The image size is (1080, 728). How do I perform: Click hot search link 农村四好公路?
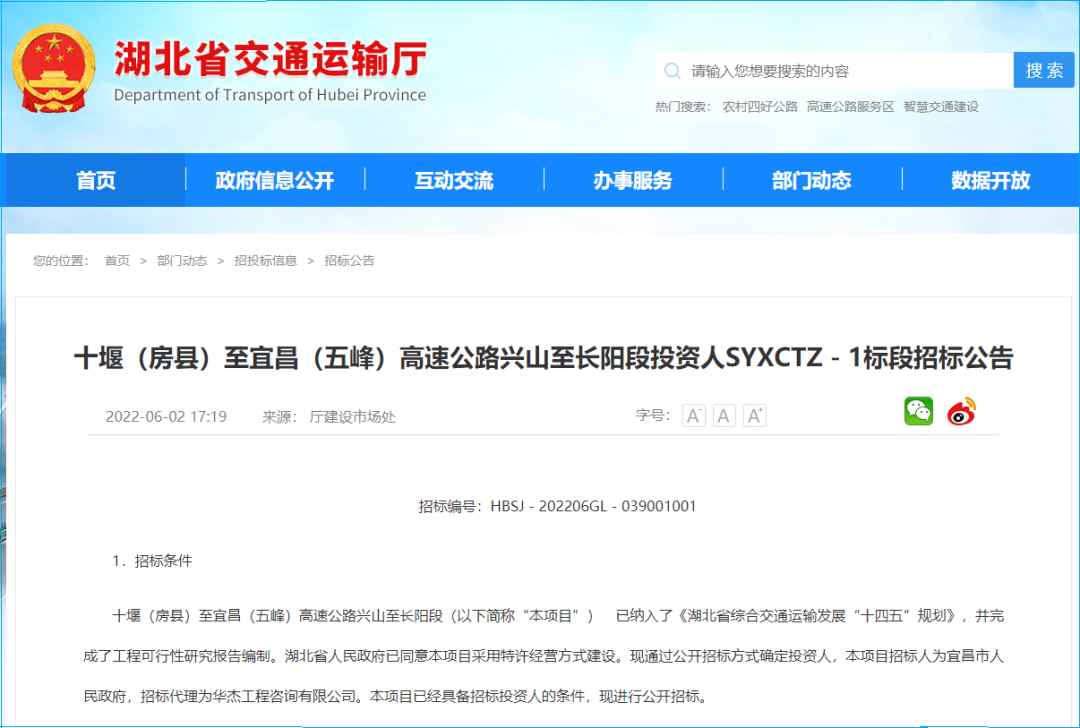click(x=760, y=107)
